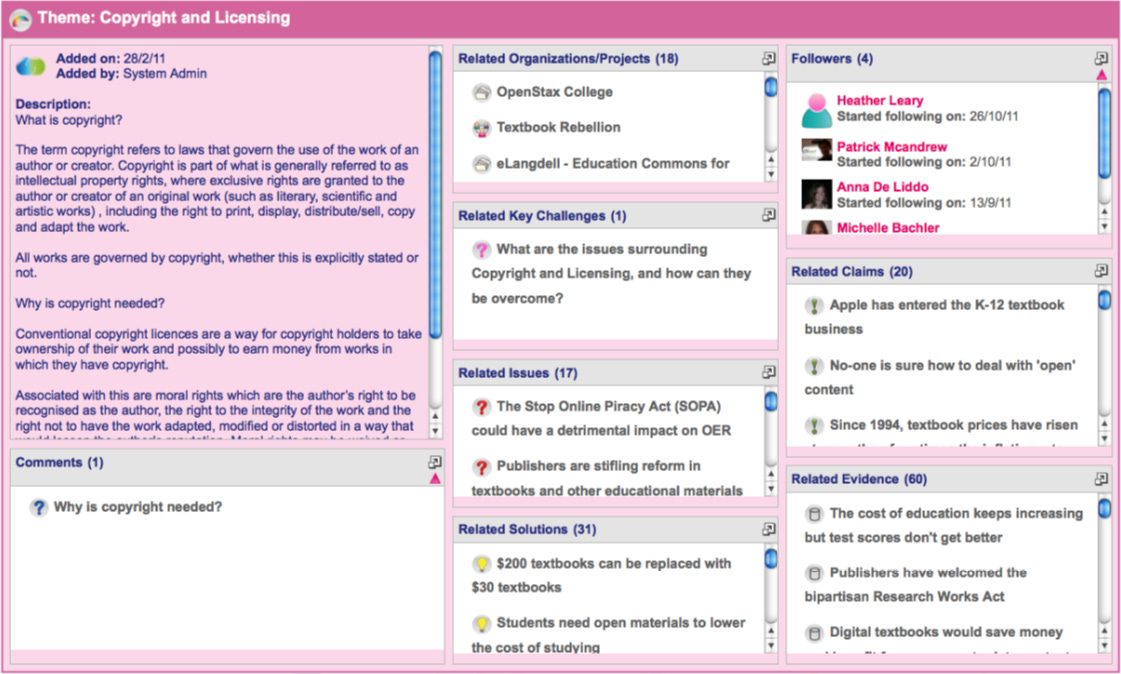This screenshot has height=674, width=1121.
Task: Open $200 textbooks replaced with $30 solution
Action: (601, 575)
